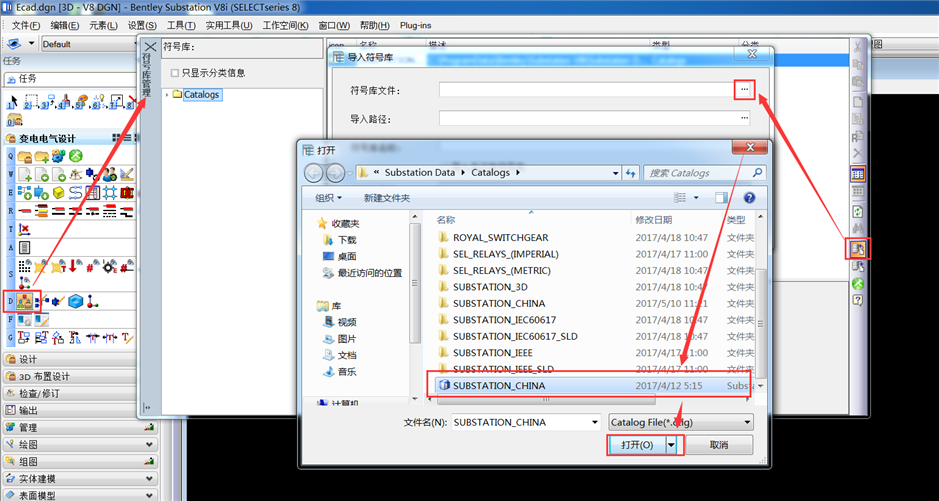This screenshot has height=501, width=939.
Task: Click the help question mark icon in right toolbar
Action: click(858, 300)
